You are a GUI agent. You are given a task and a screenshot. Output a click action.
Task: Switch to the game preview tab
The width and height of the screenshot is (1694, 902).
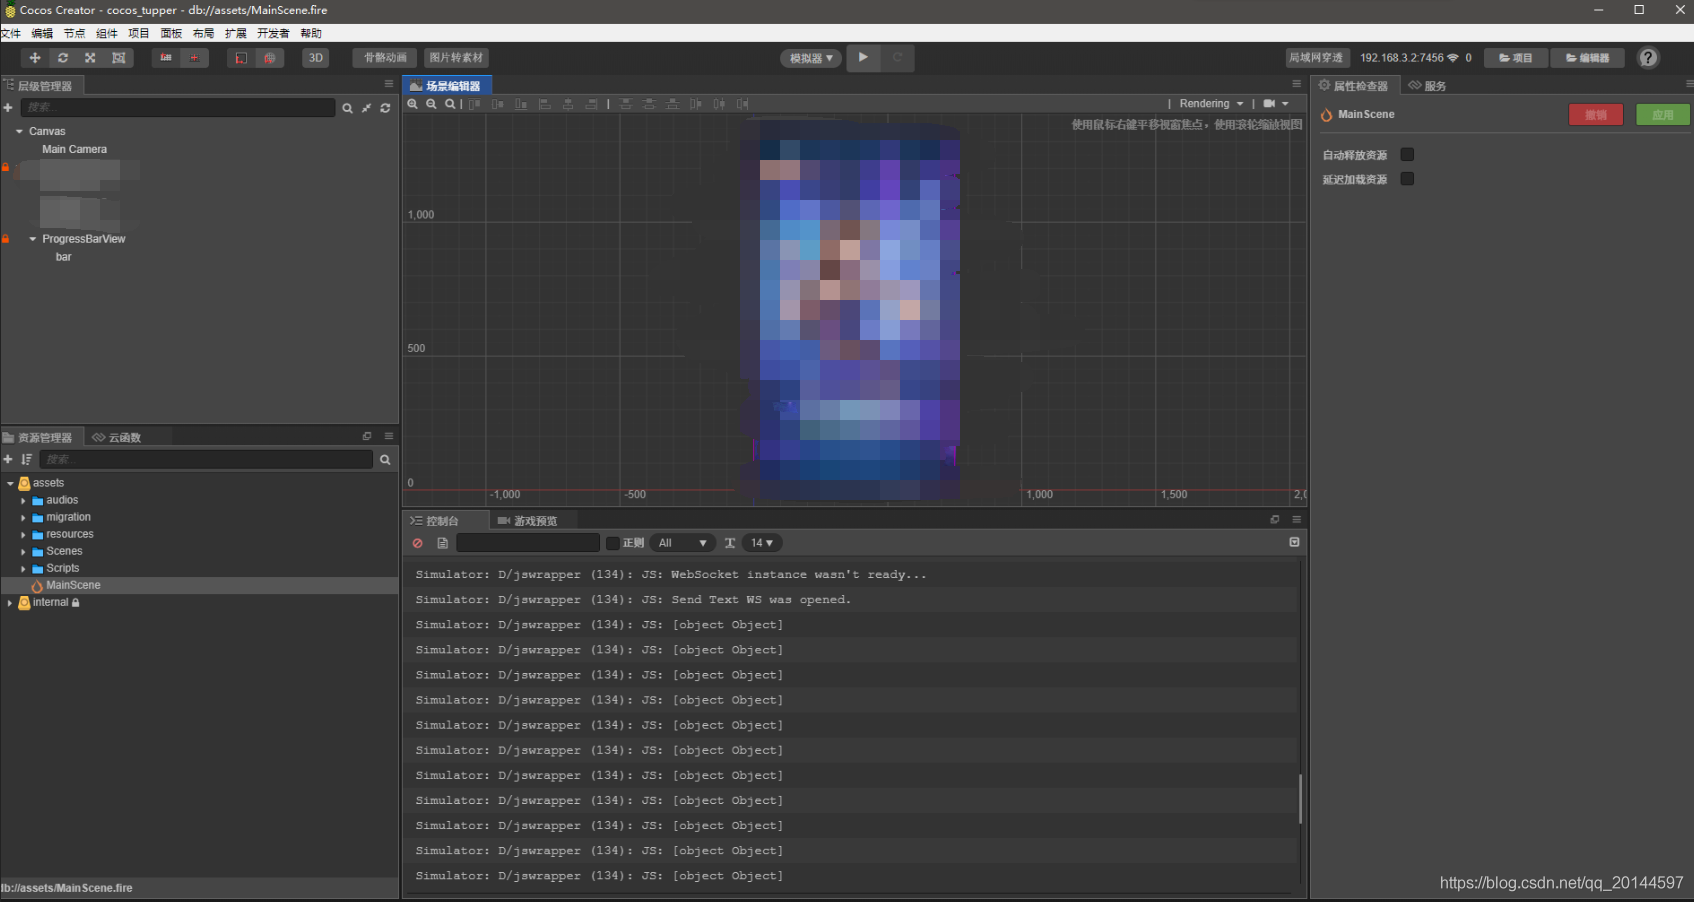coord(527,521)
